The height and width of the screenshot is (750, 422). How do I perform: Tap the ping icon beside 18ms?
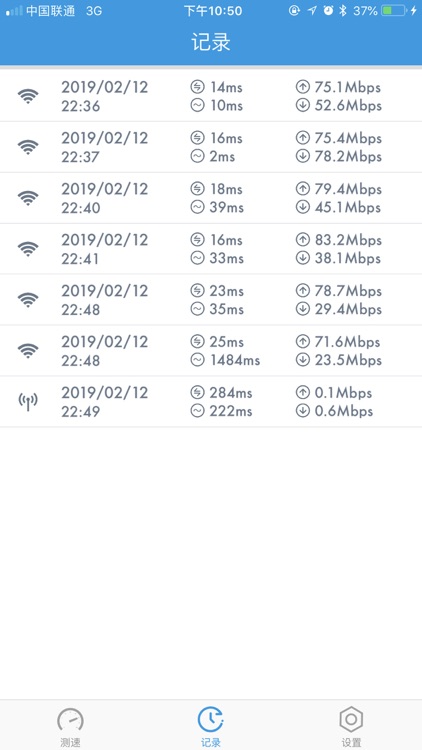[x=197, y=189]
